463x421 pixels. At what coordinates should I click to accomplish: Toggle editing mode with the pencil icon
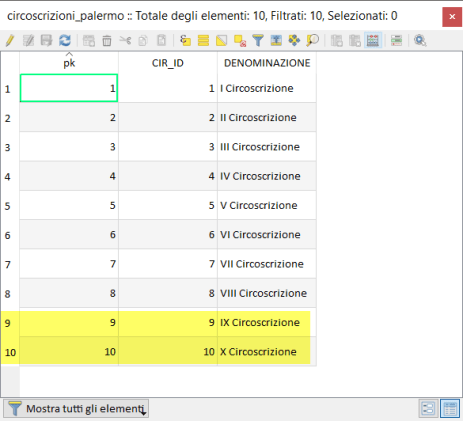coord(10,41)
